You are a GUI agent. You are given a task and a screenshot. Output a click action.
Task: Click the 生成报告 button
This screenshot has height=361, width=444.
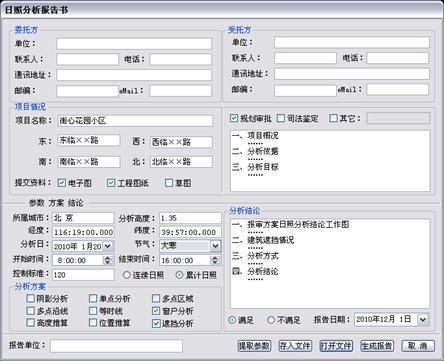[377, 346]
